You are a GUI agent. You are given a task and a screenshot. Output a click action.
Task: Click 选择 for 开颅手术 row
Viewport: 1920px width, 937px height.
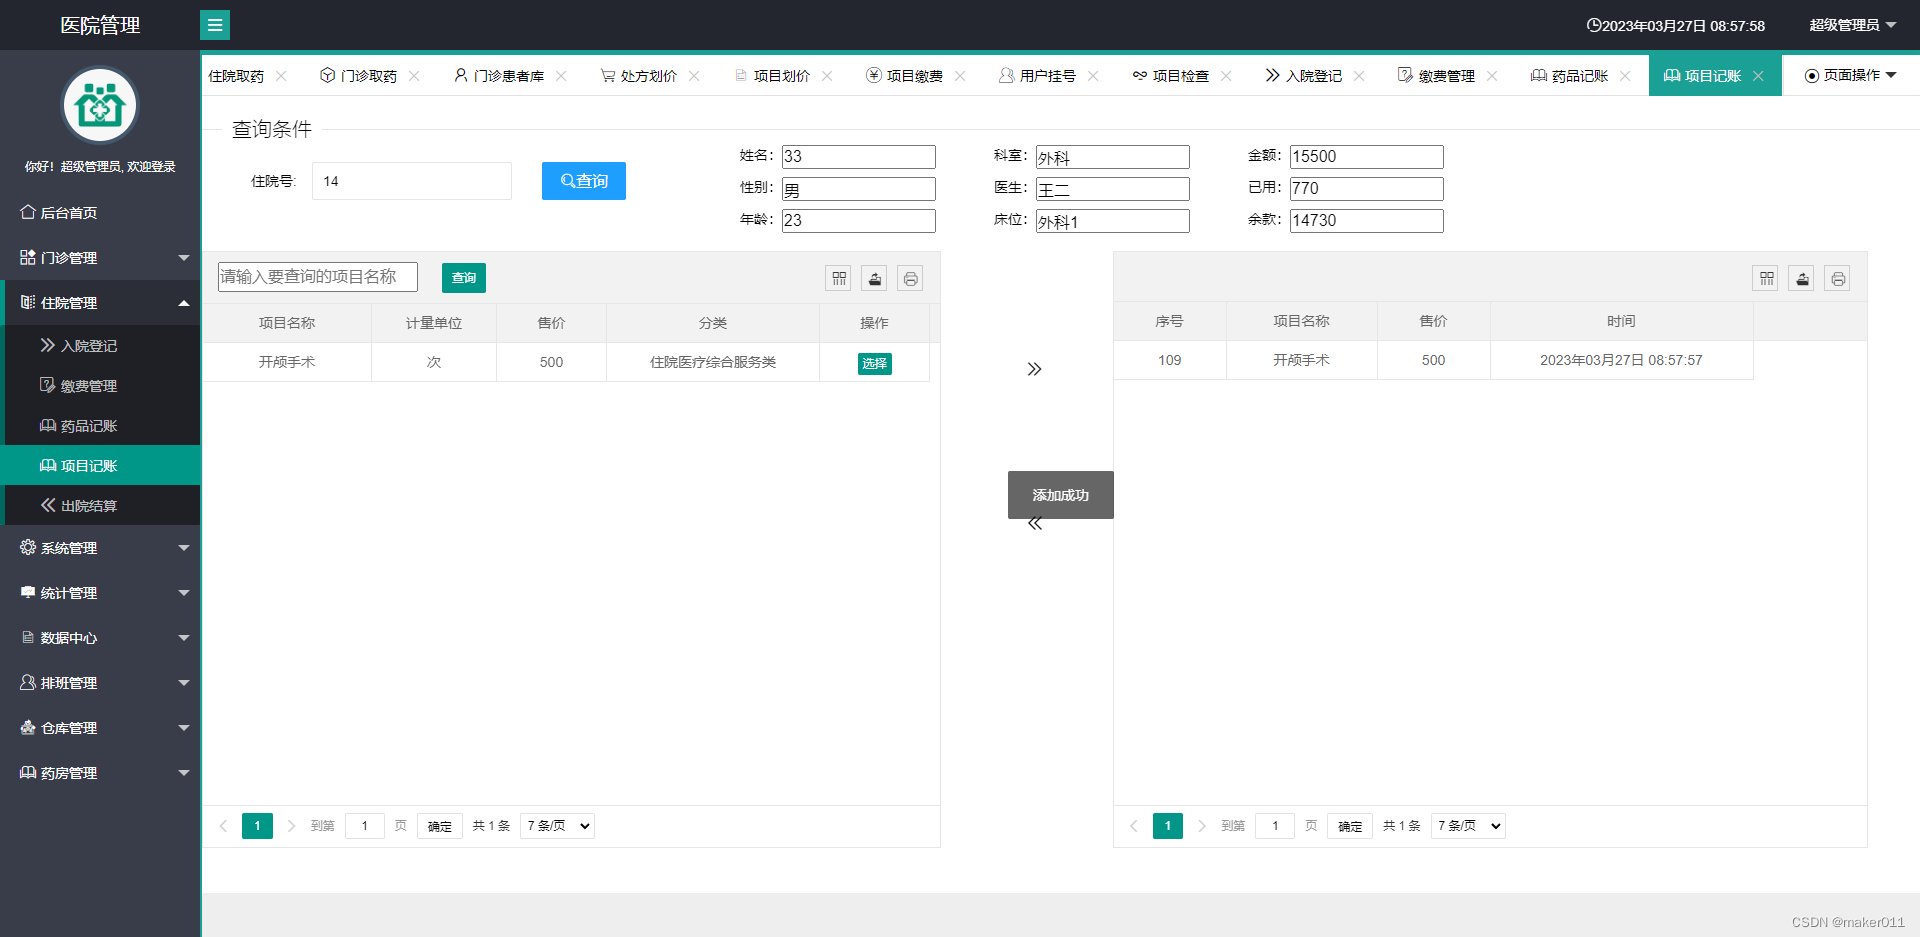pyautogui.click(x=875, y=364)
